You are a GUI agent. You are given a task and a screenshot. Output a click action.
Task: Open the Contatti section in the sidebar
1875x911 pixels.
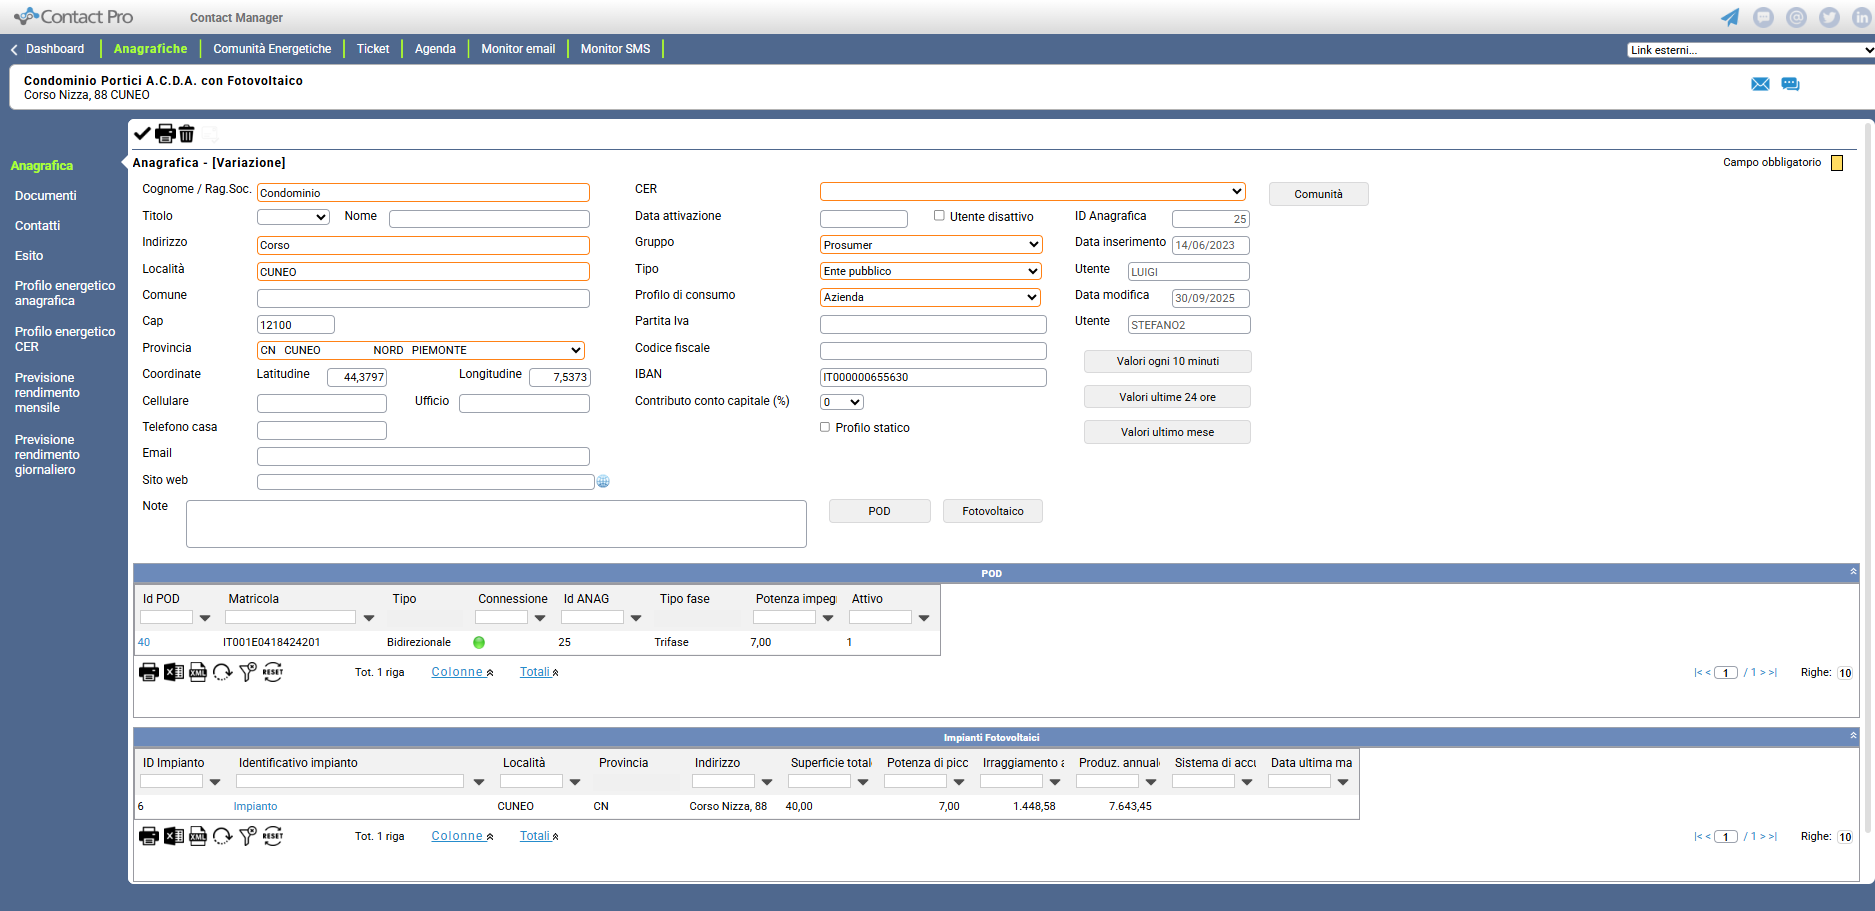point(37,225)
